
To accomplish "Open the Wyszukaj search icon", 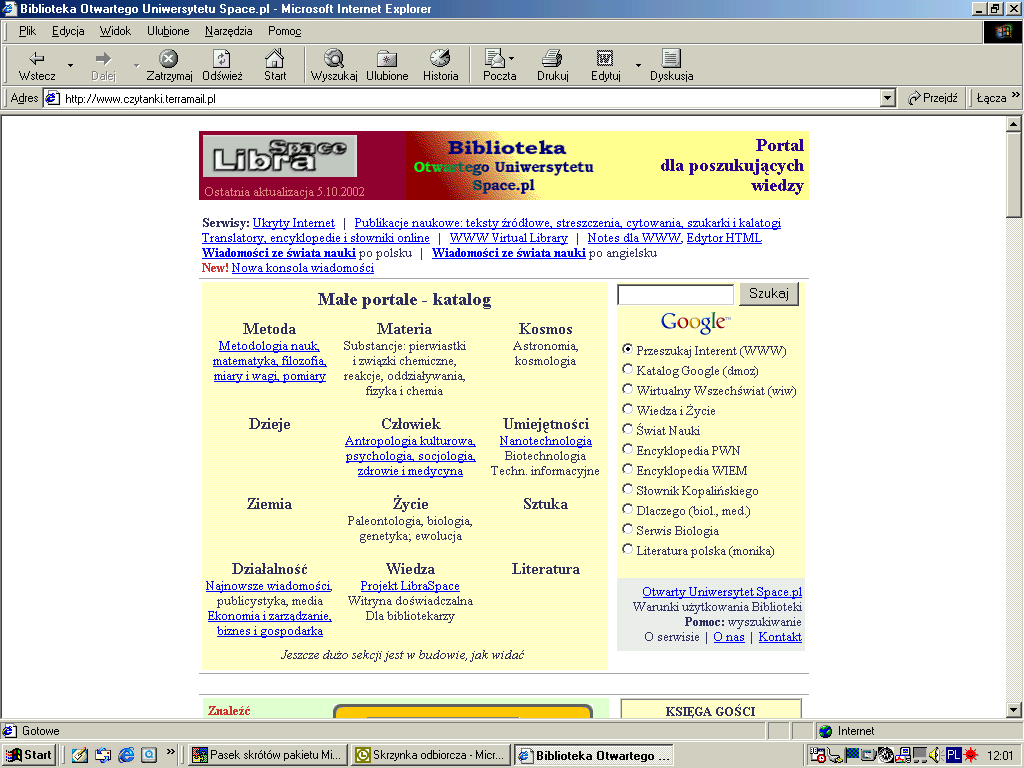I will click(x=334, y=59).
